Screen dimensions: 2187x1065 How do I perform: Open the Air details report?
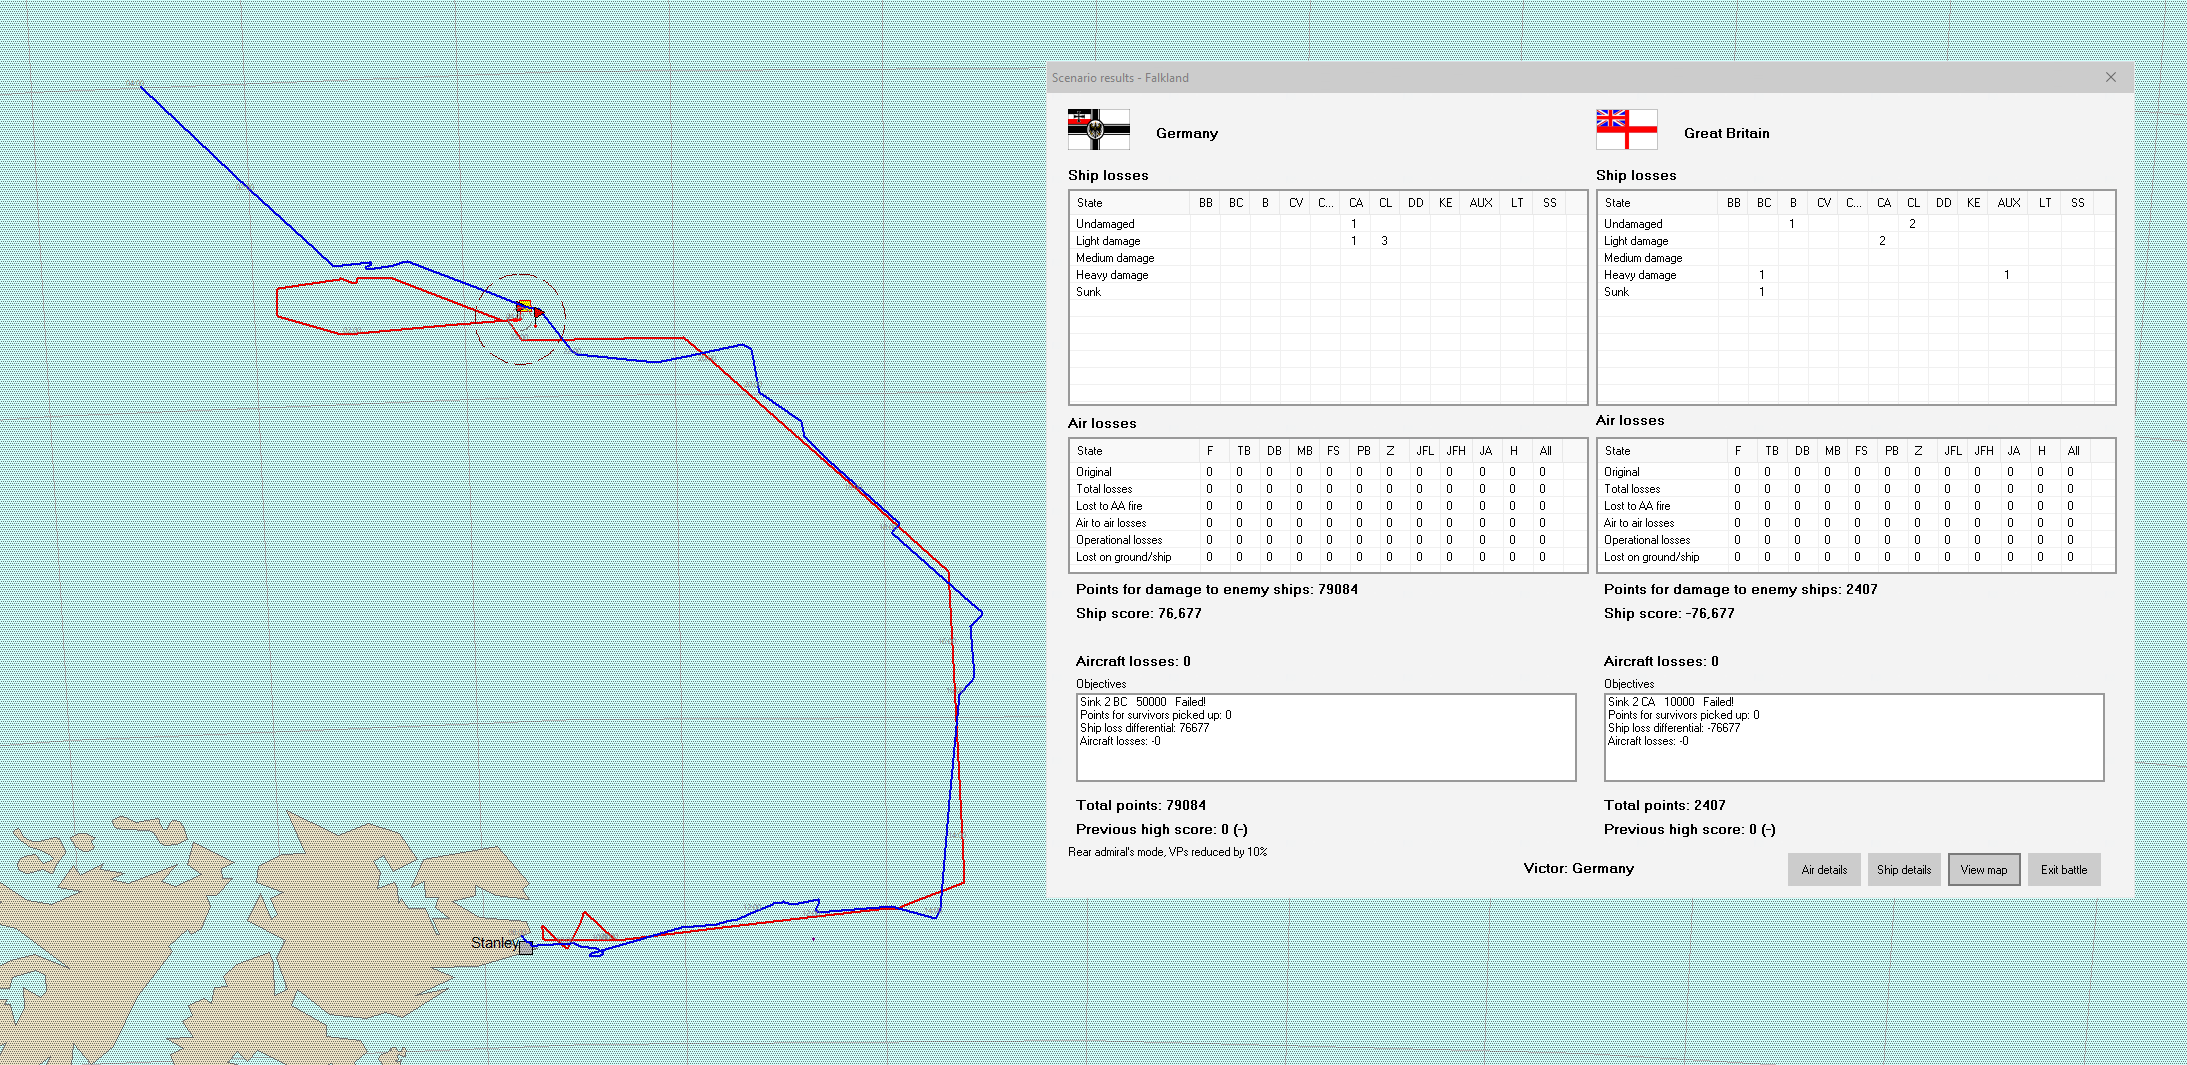click(x=1824, y=870)
